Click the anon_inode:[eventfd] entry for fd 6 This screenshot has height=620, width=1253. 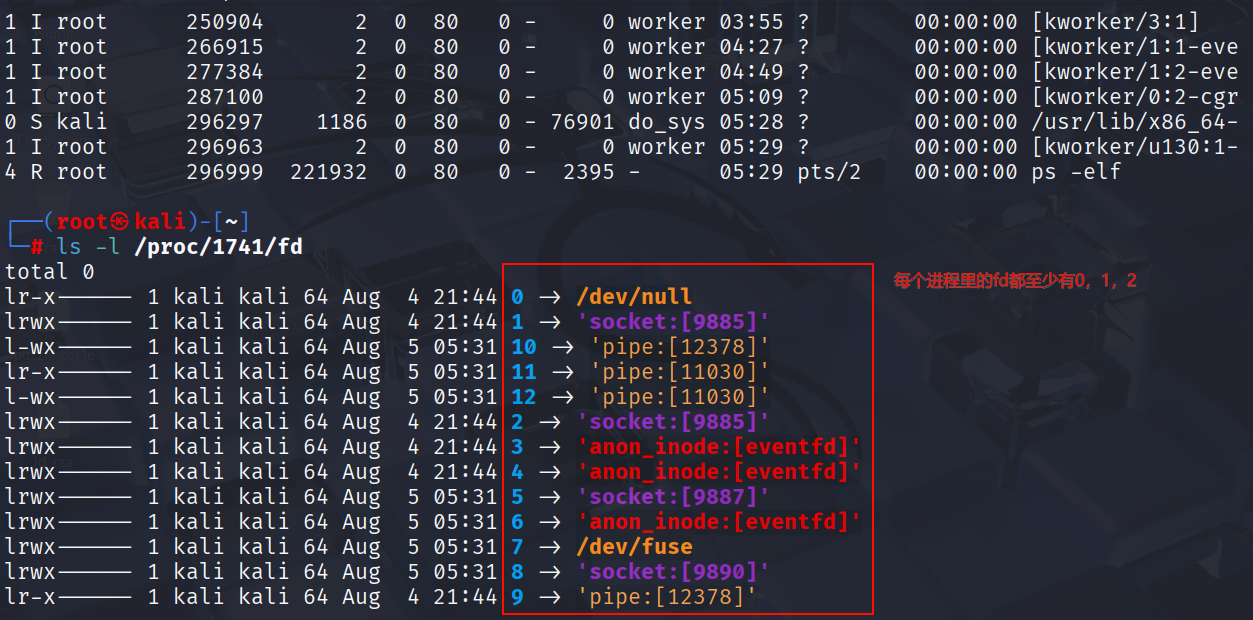(x=719, y=522)
